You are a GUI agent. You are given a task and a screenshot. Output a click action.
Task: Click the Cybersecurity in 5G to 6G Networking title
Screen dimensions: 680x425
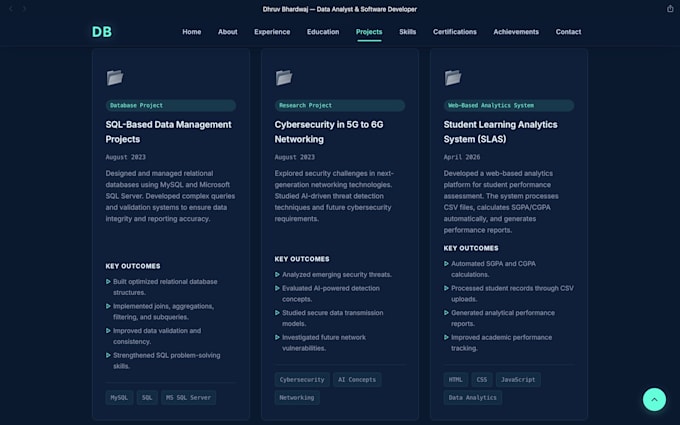click(329, 132)
